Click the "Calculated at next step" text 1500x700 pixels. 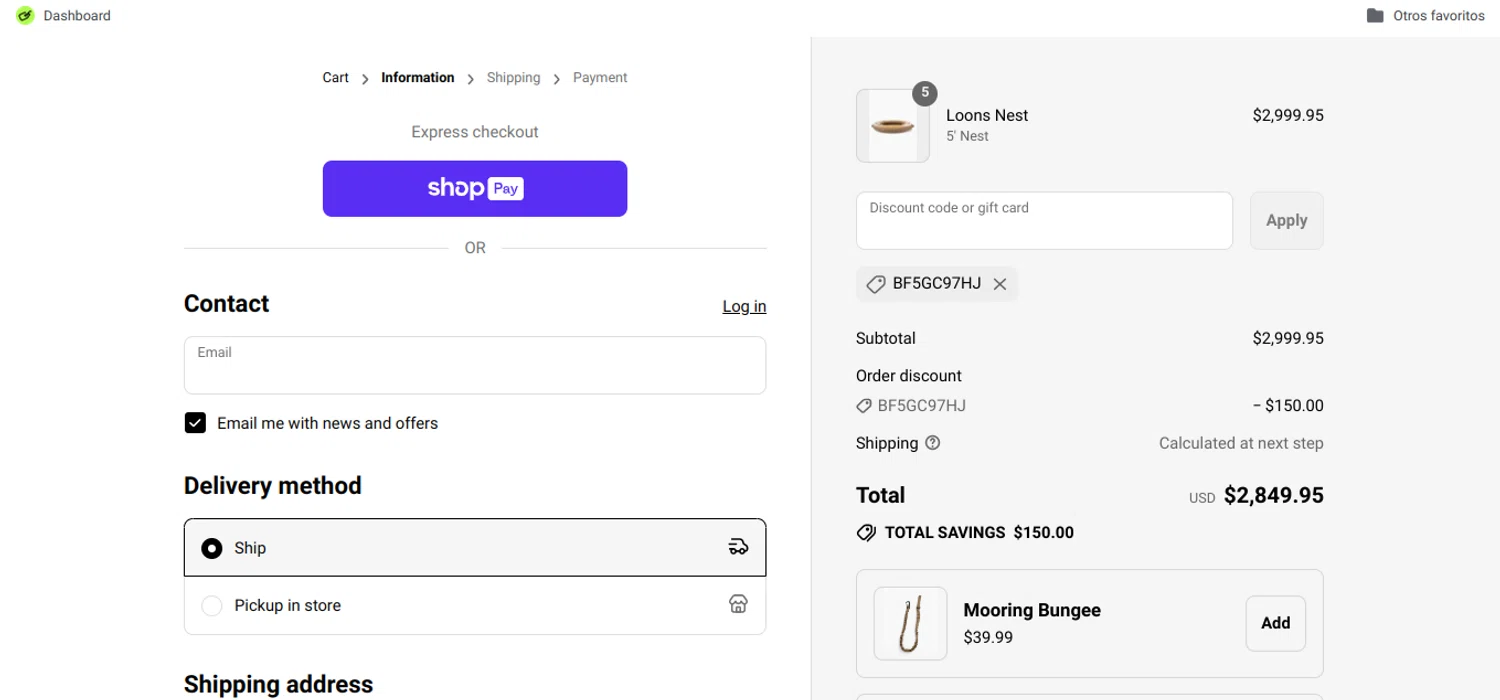[1241, 443]
